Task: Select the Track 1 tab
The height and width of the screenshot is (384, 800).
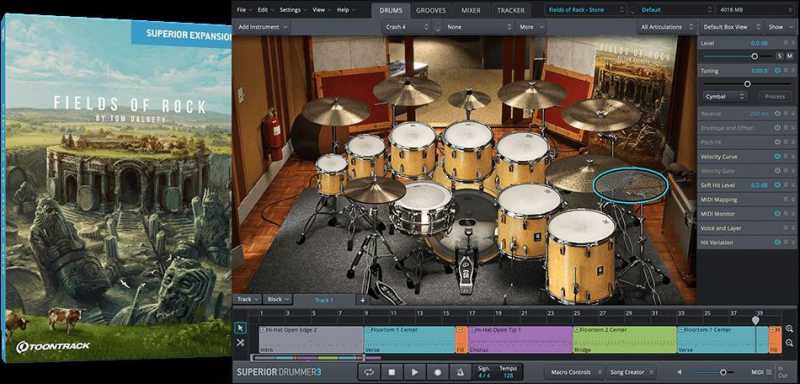Action: [x=324, y=300]
